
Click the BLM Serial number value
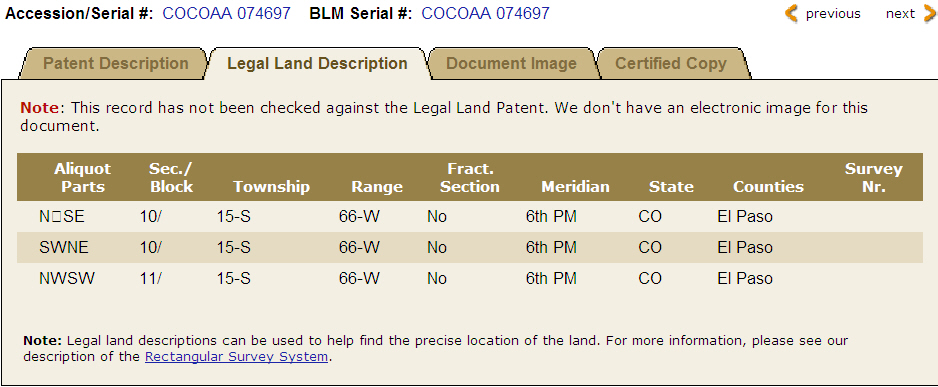click(485, 13)
